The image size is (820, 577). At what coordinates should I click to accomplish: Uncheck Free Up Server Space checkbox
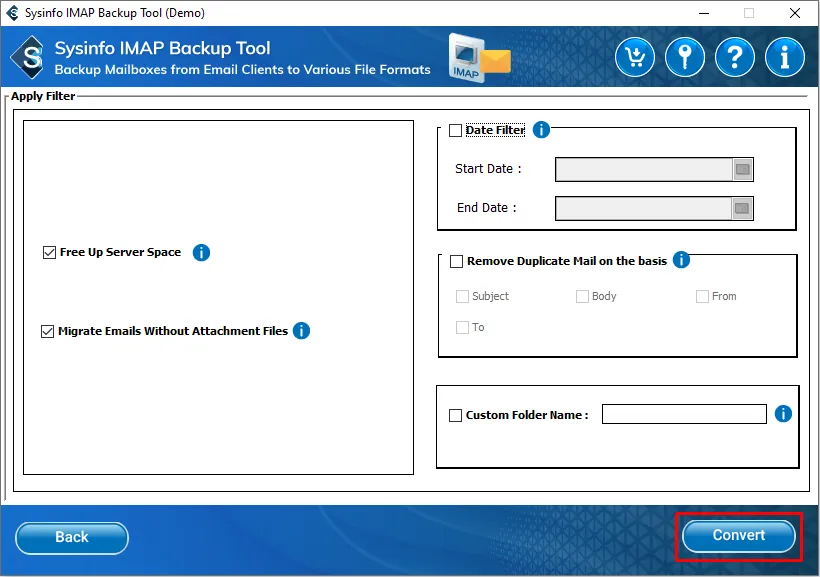pyautogui.click(x=49, y=253)
